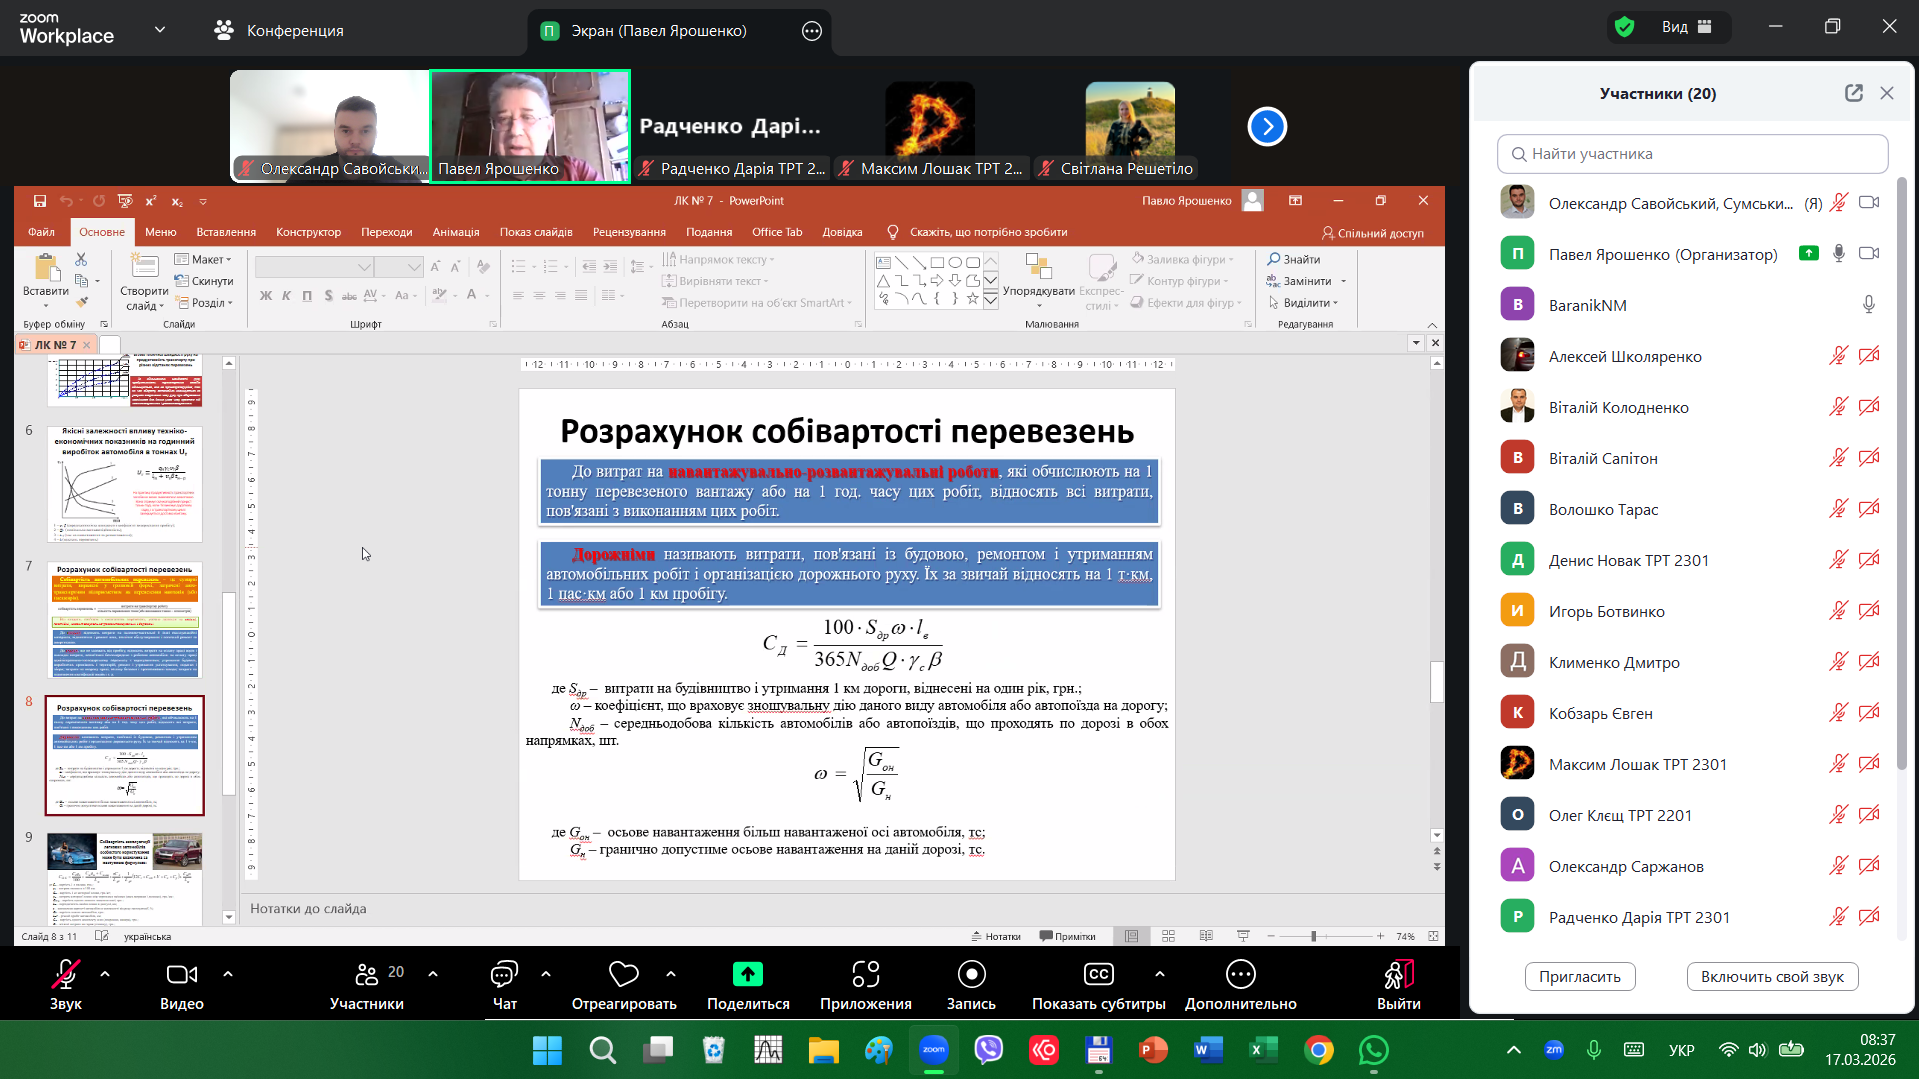Toggle the Video camera button
This screenshot has height=1079, width=1919.
pos(181,974)
